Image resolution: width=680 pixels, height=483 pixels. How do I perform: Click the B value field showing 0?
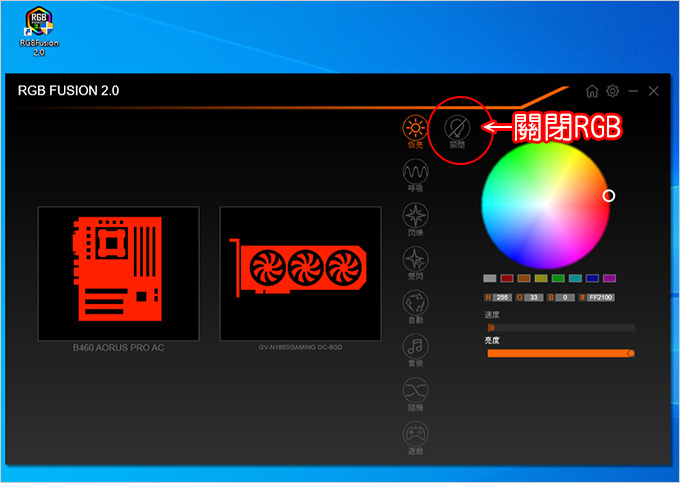566,298
